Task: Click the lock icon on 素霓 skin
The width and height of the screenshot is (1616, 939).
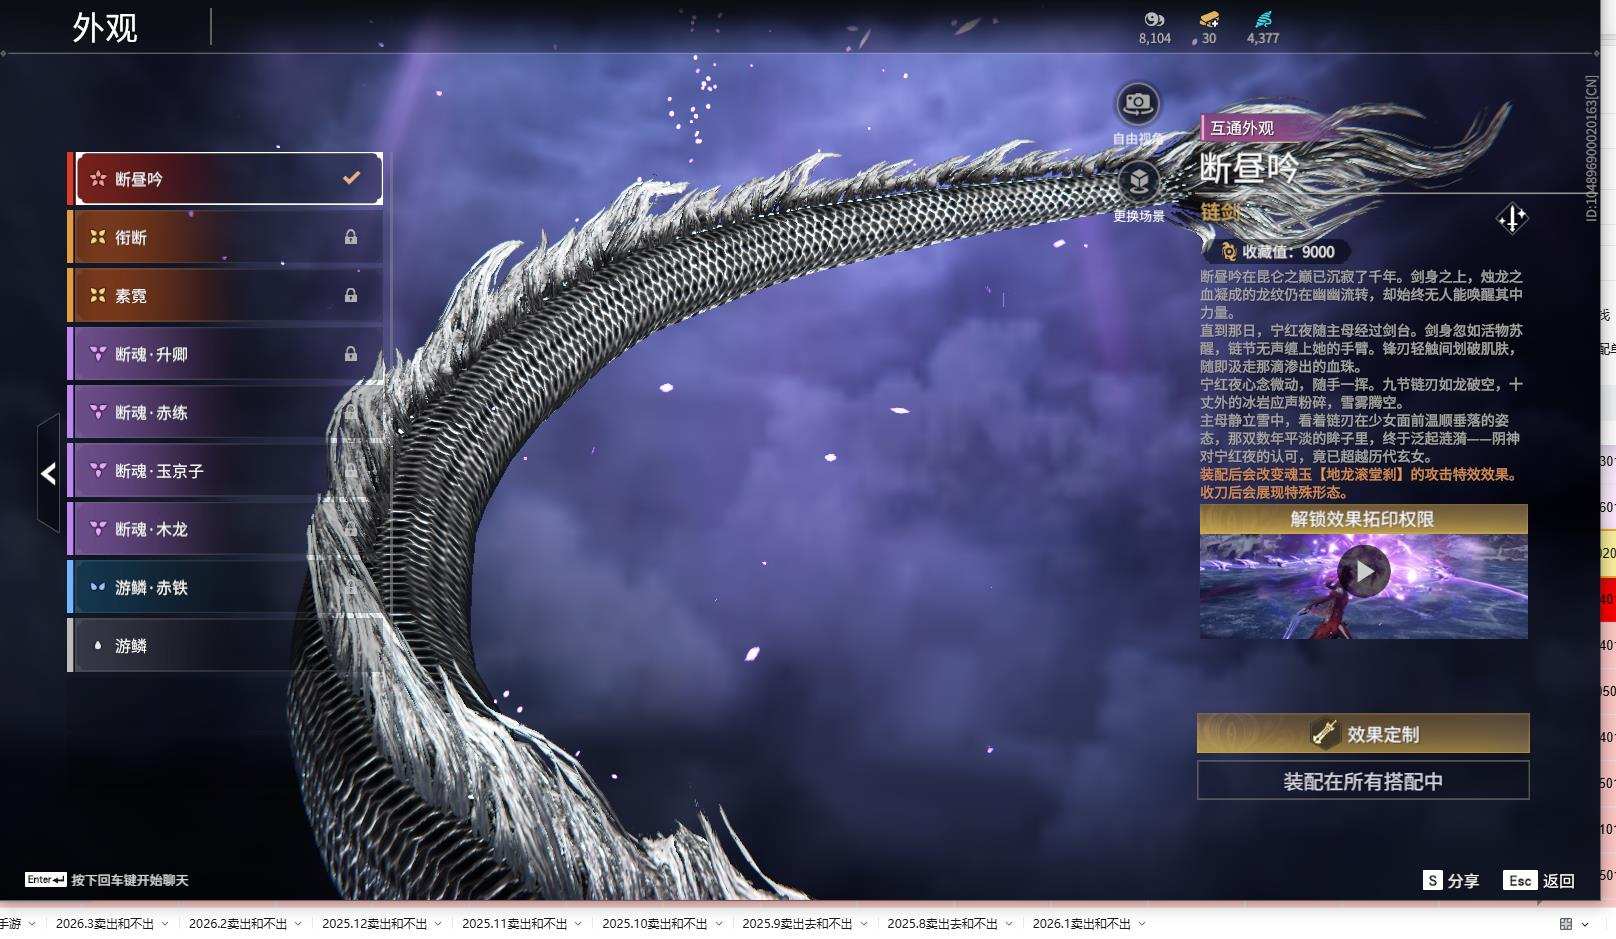Action: 351,296
